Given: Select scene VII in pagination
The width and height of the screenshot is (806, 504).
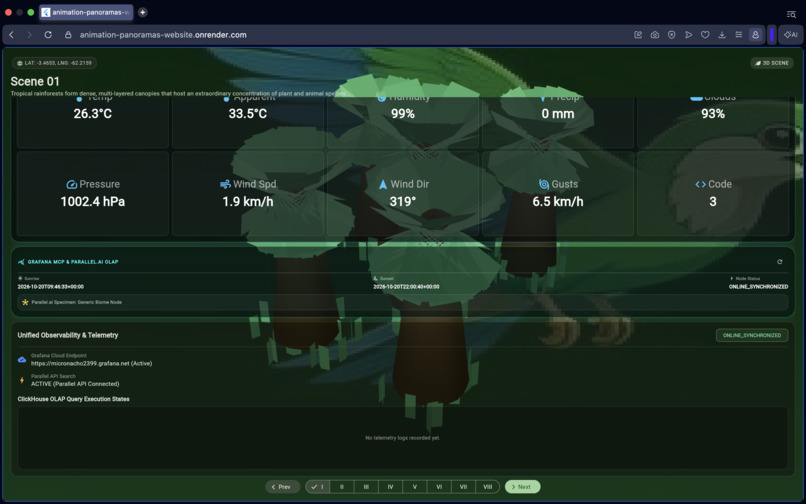Looking at the screenshot, I should click(x=463, y=487).
